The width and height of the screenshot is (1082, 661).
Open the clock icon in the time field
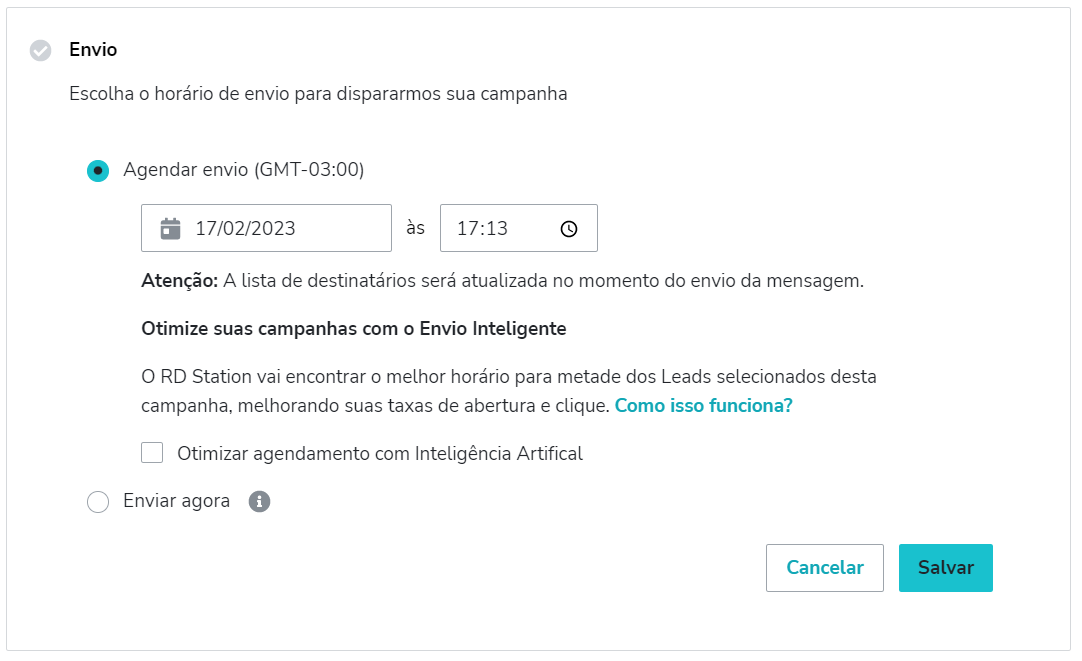pos(568,227)
